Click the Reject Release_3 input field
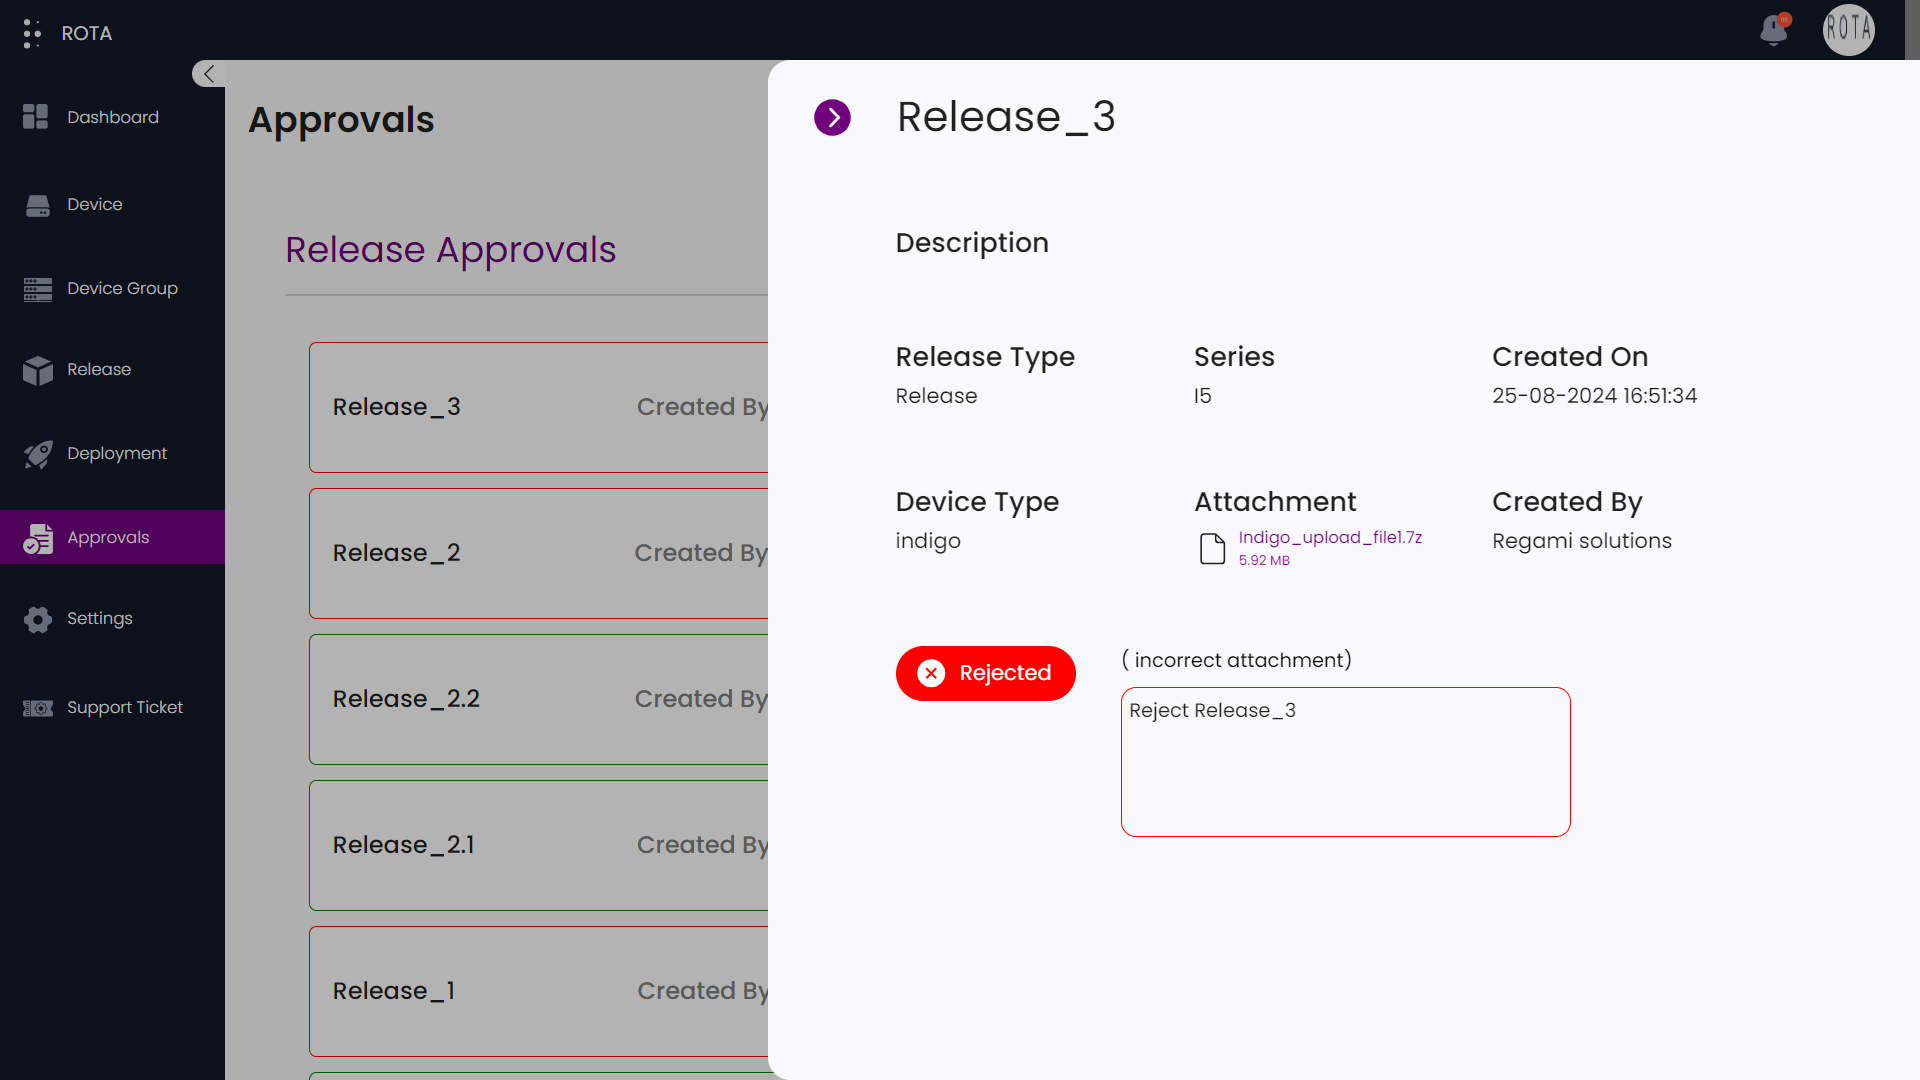1920x1080 pixels. (1346, 761)
